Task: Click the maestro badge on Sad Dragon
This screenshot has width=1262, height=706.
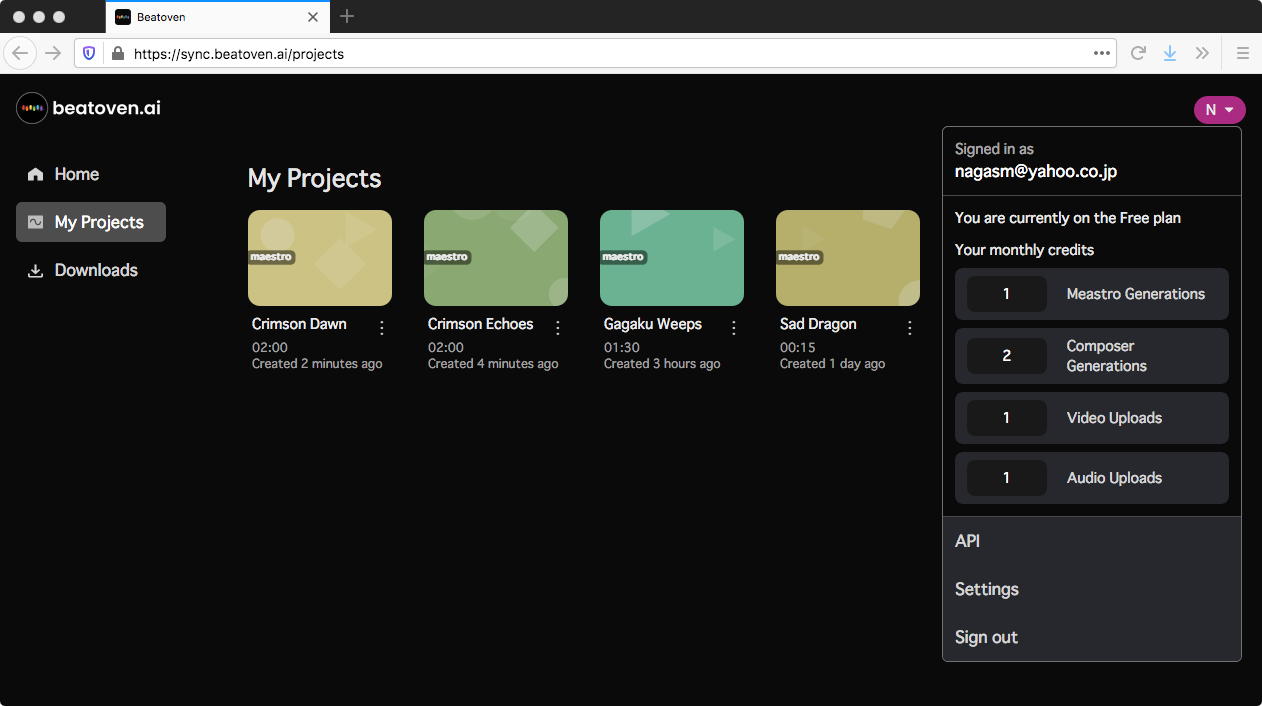Action: [x=799, y=257]
